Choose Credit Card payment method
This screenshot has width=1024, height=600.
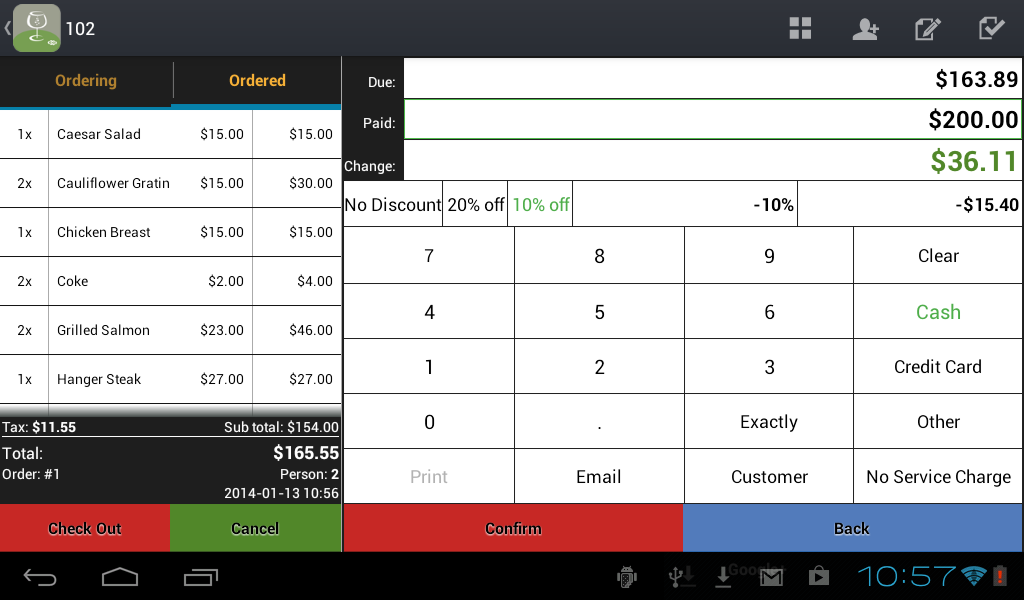[x=938, y=367]
